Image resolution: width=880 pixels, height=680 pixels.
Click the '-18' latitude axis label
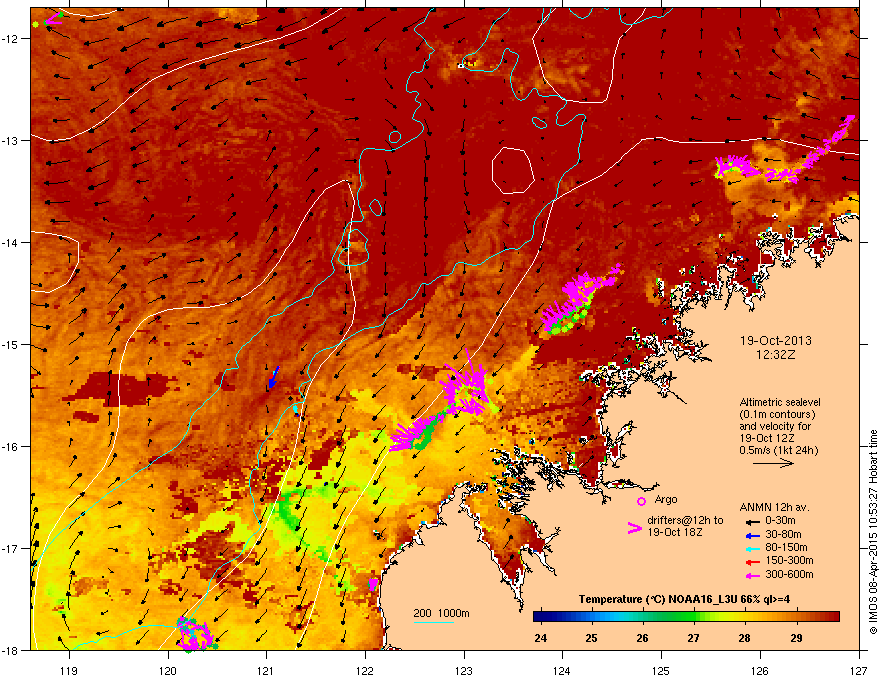tap(12, 650)
